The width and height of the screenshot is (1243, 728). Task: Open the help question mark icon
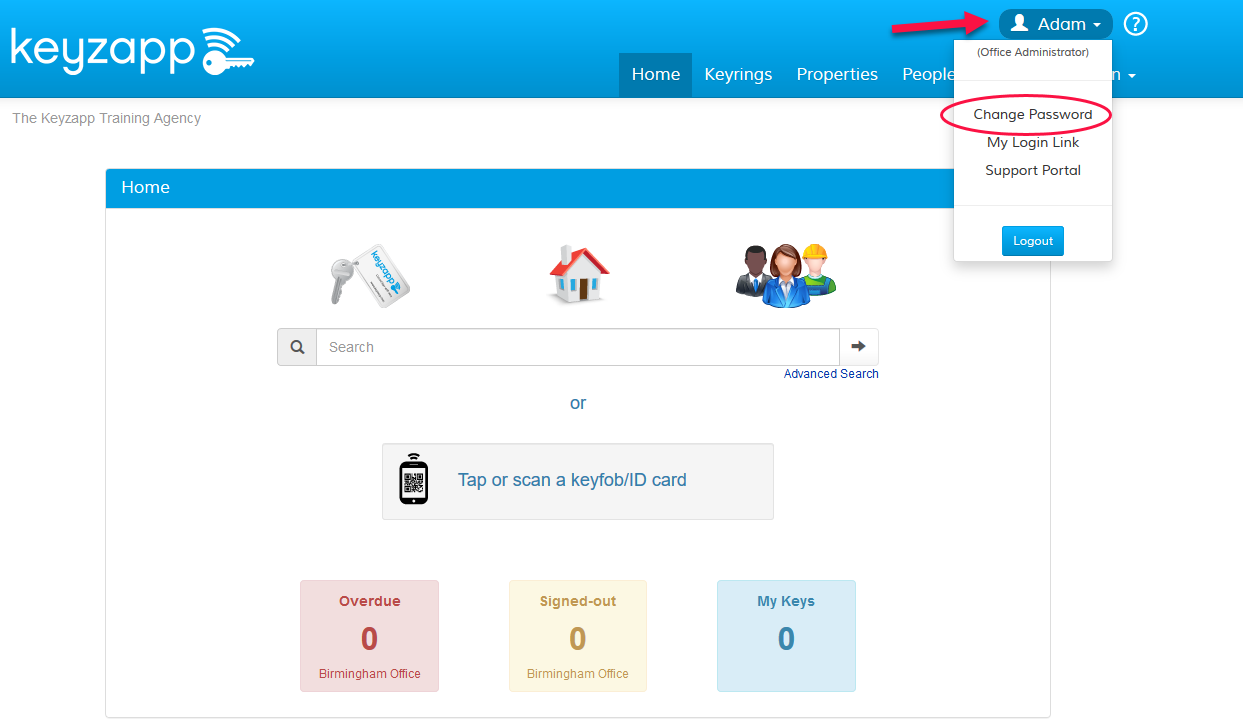click(1135, 24)
